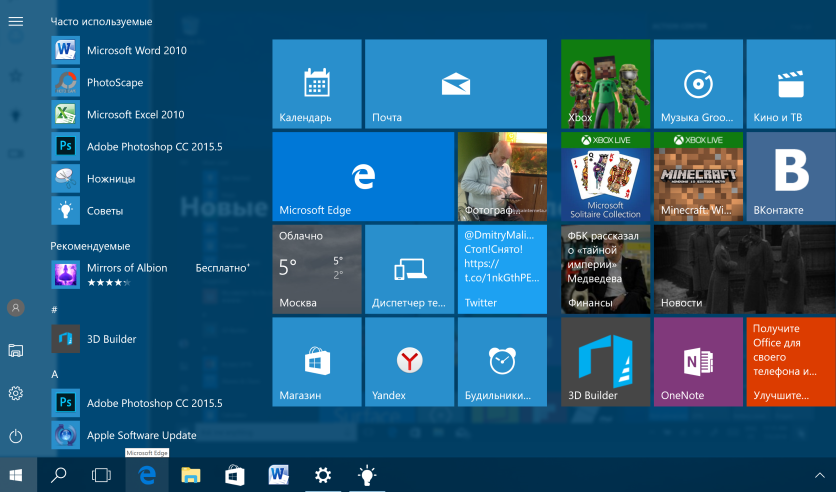This screenshot has height=492, width=836.
Task: Open the Minecraft tile
Action: click(698, 176)
